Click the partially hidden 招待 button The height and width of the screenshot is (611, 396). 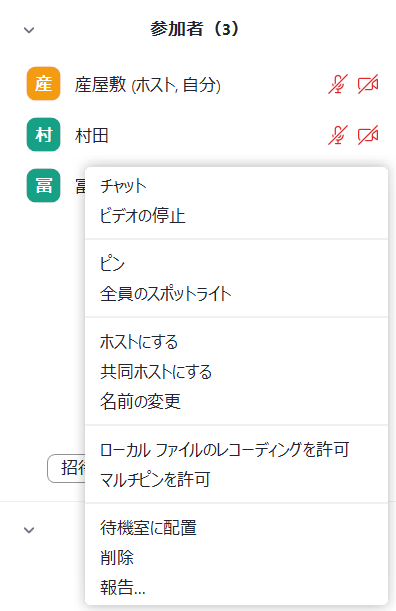point(66,468)
